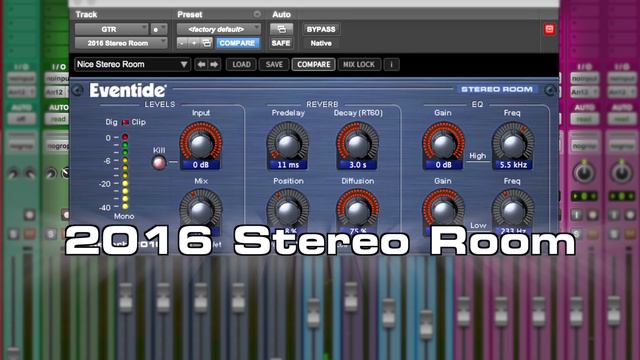
Task: Click the Dig Clip indicator LED
Action: 125,122
